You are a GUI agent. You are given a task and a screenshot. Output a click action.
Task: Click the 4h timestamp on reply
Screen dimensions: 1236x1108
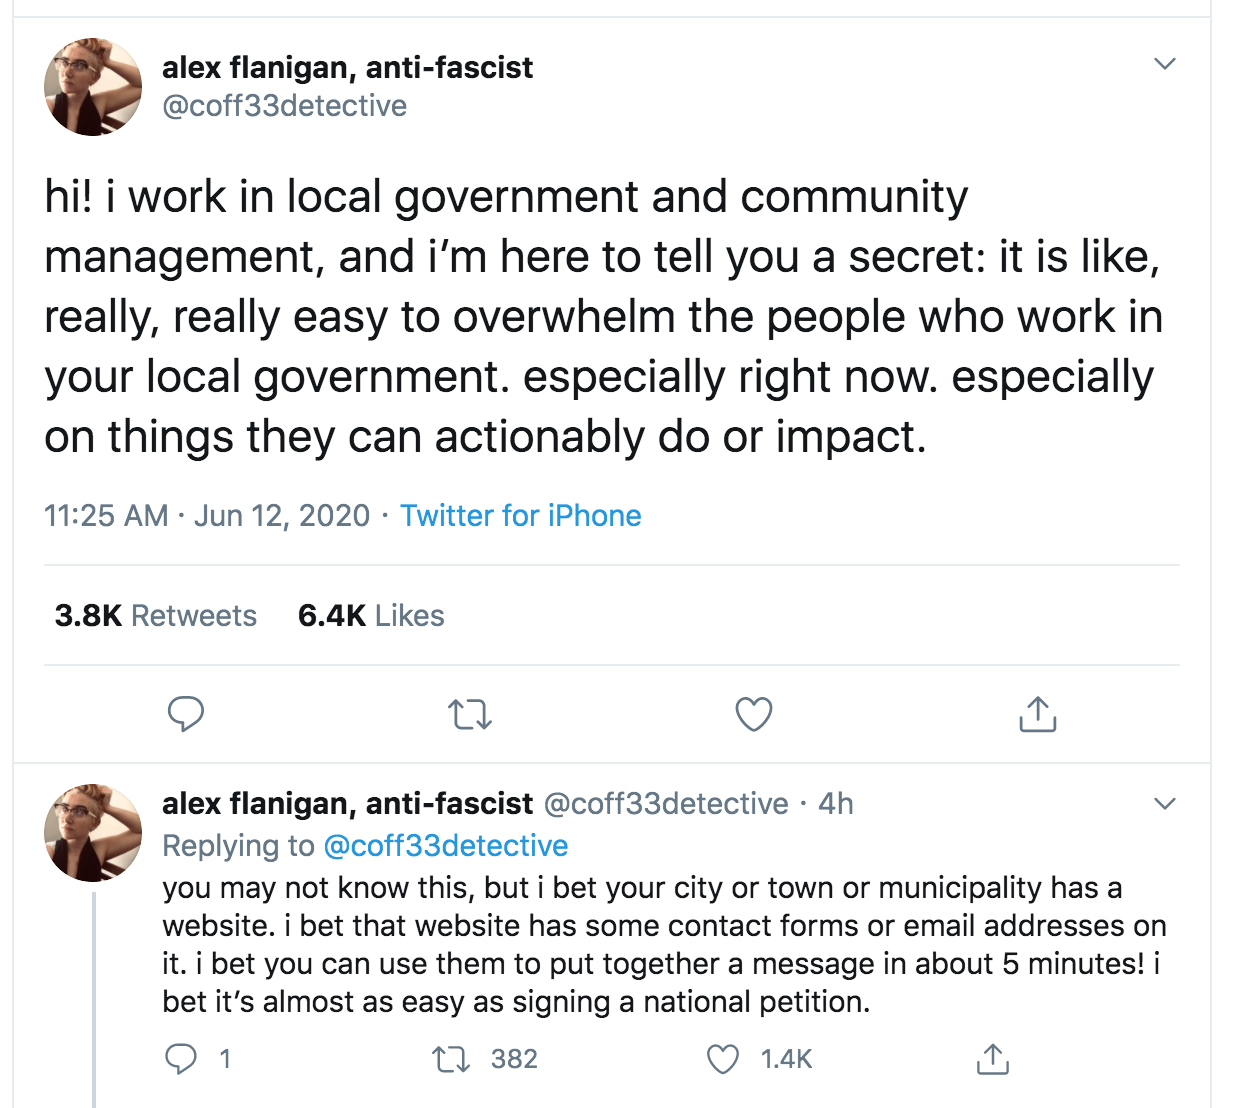tap(836, 804)
